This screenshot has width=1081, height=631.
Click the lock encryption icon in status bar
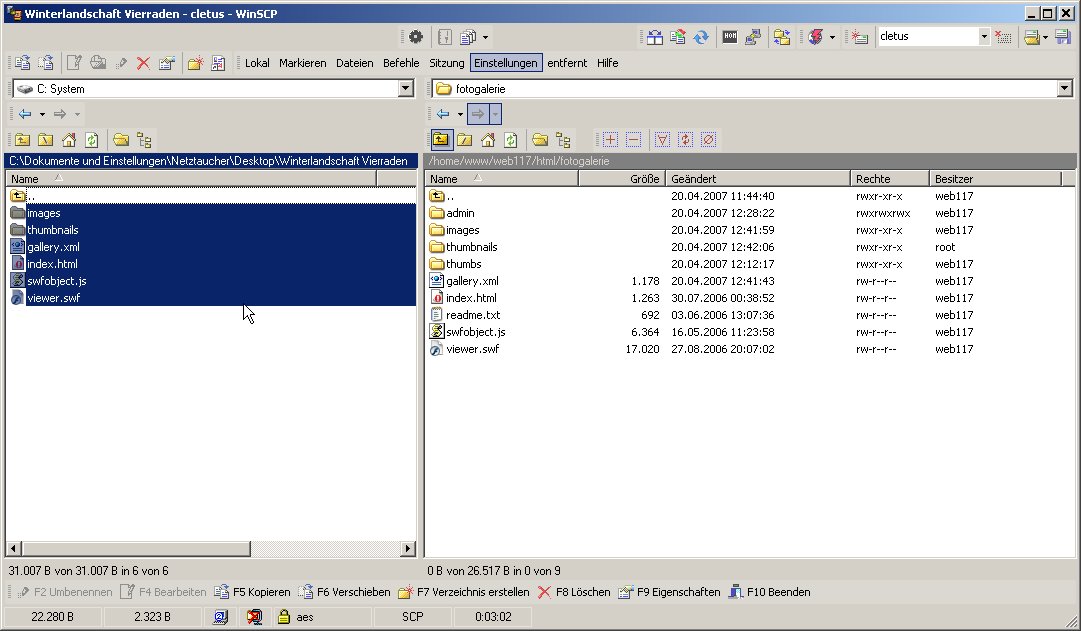[x=284, y=617]
